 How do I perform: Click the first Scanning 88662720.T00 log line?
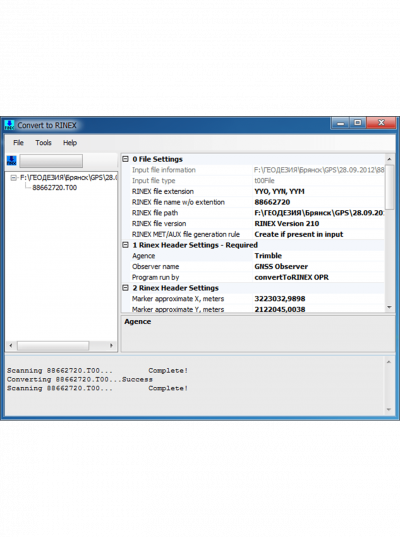97,371
